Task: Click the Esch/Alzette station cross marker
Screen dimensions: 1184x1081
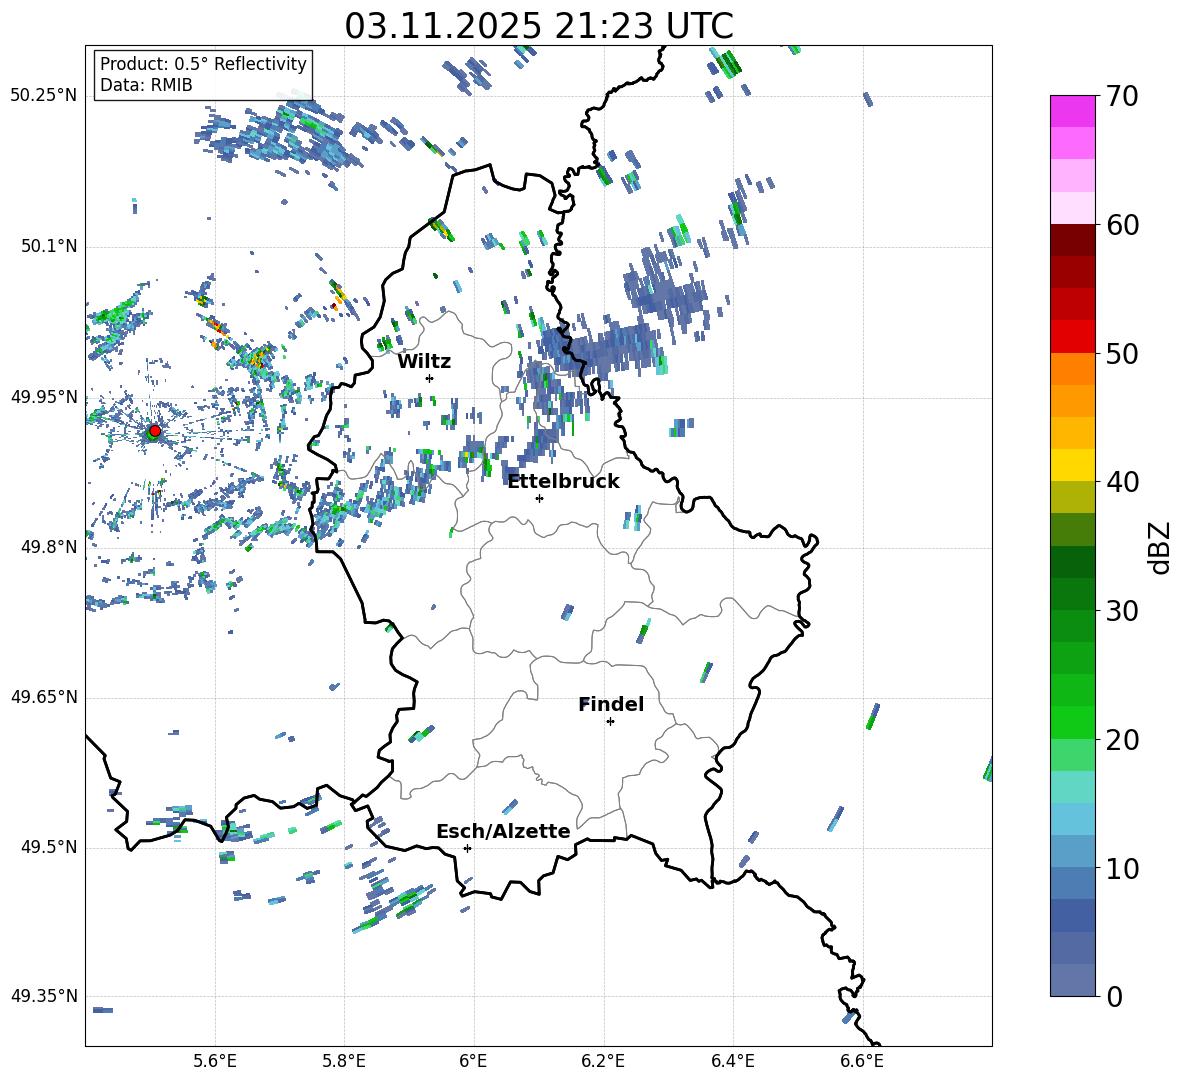Action: tap(467, 848)
